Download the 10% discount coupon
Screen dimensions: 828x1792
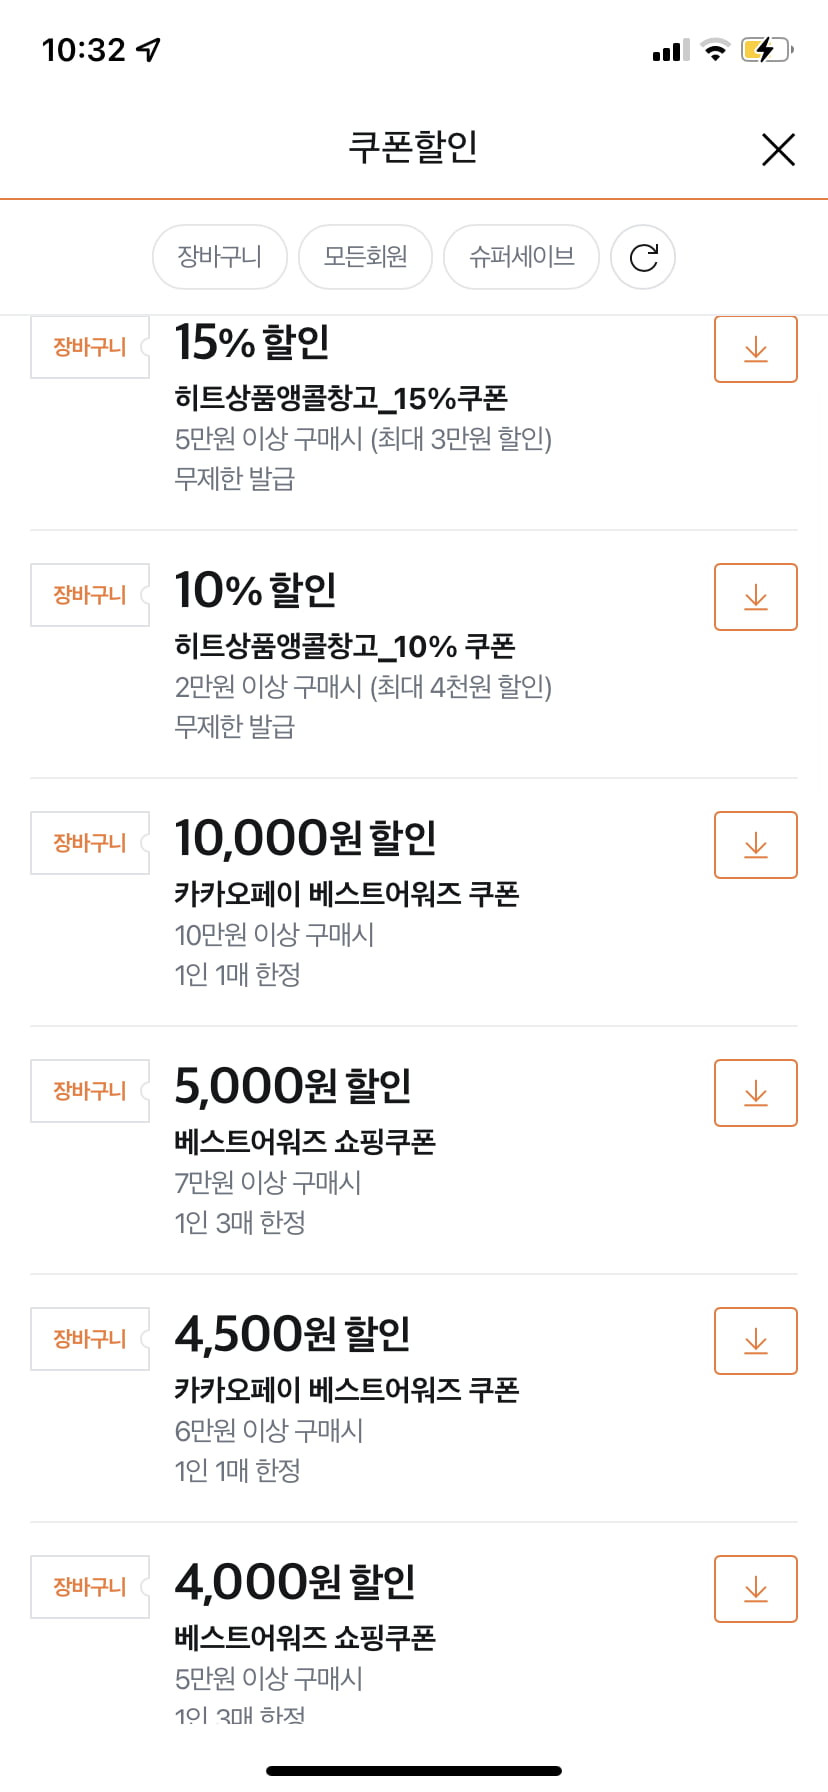756,597
